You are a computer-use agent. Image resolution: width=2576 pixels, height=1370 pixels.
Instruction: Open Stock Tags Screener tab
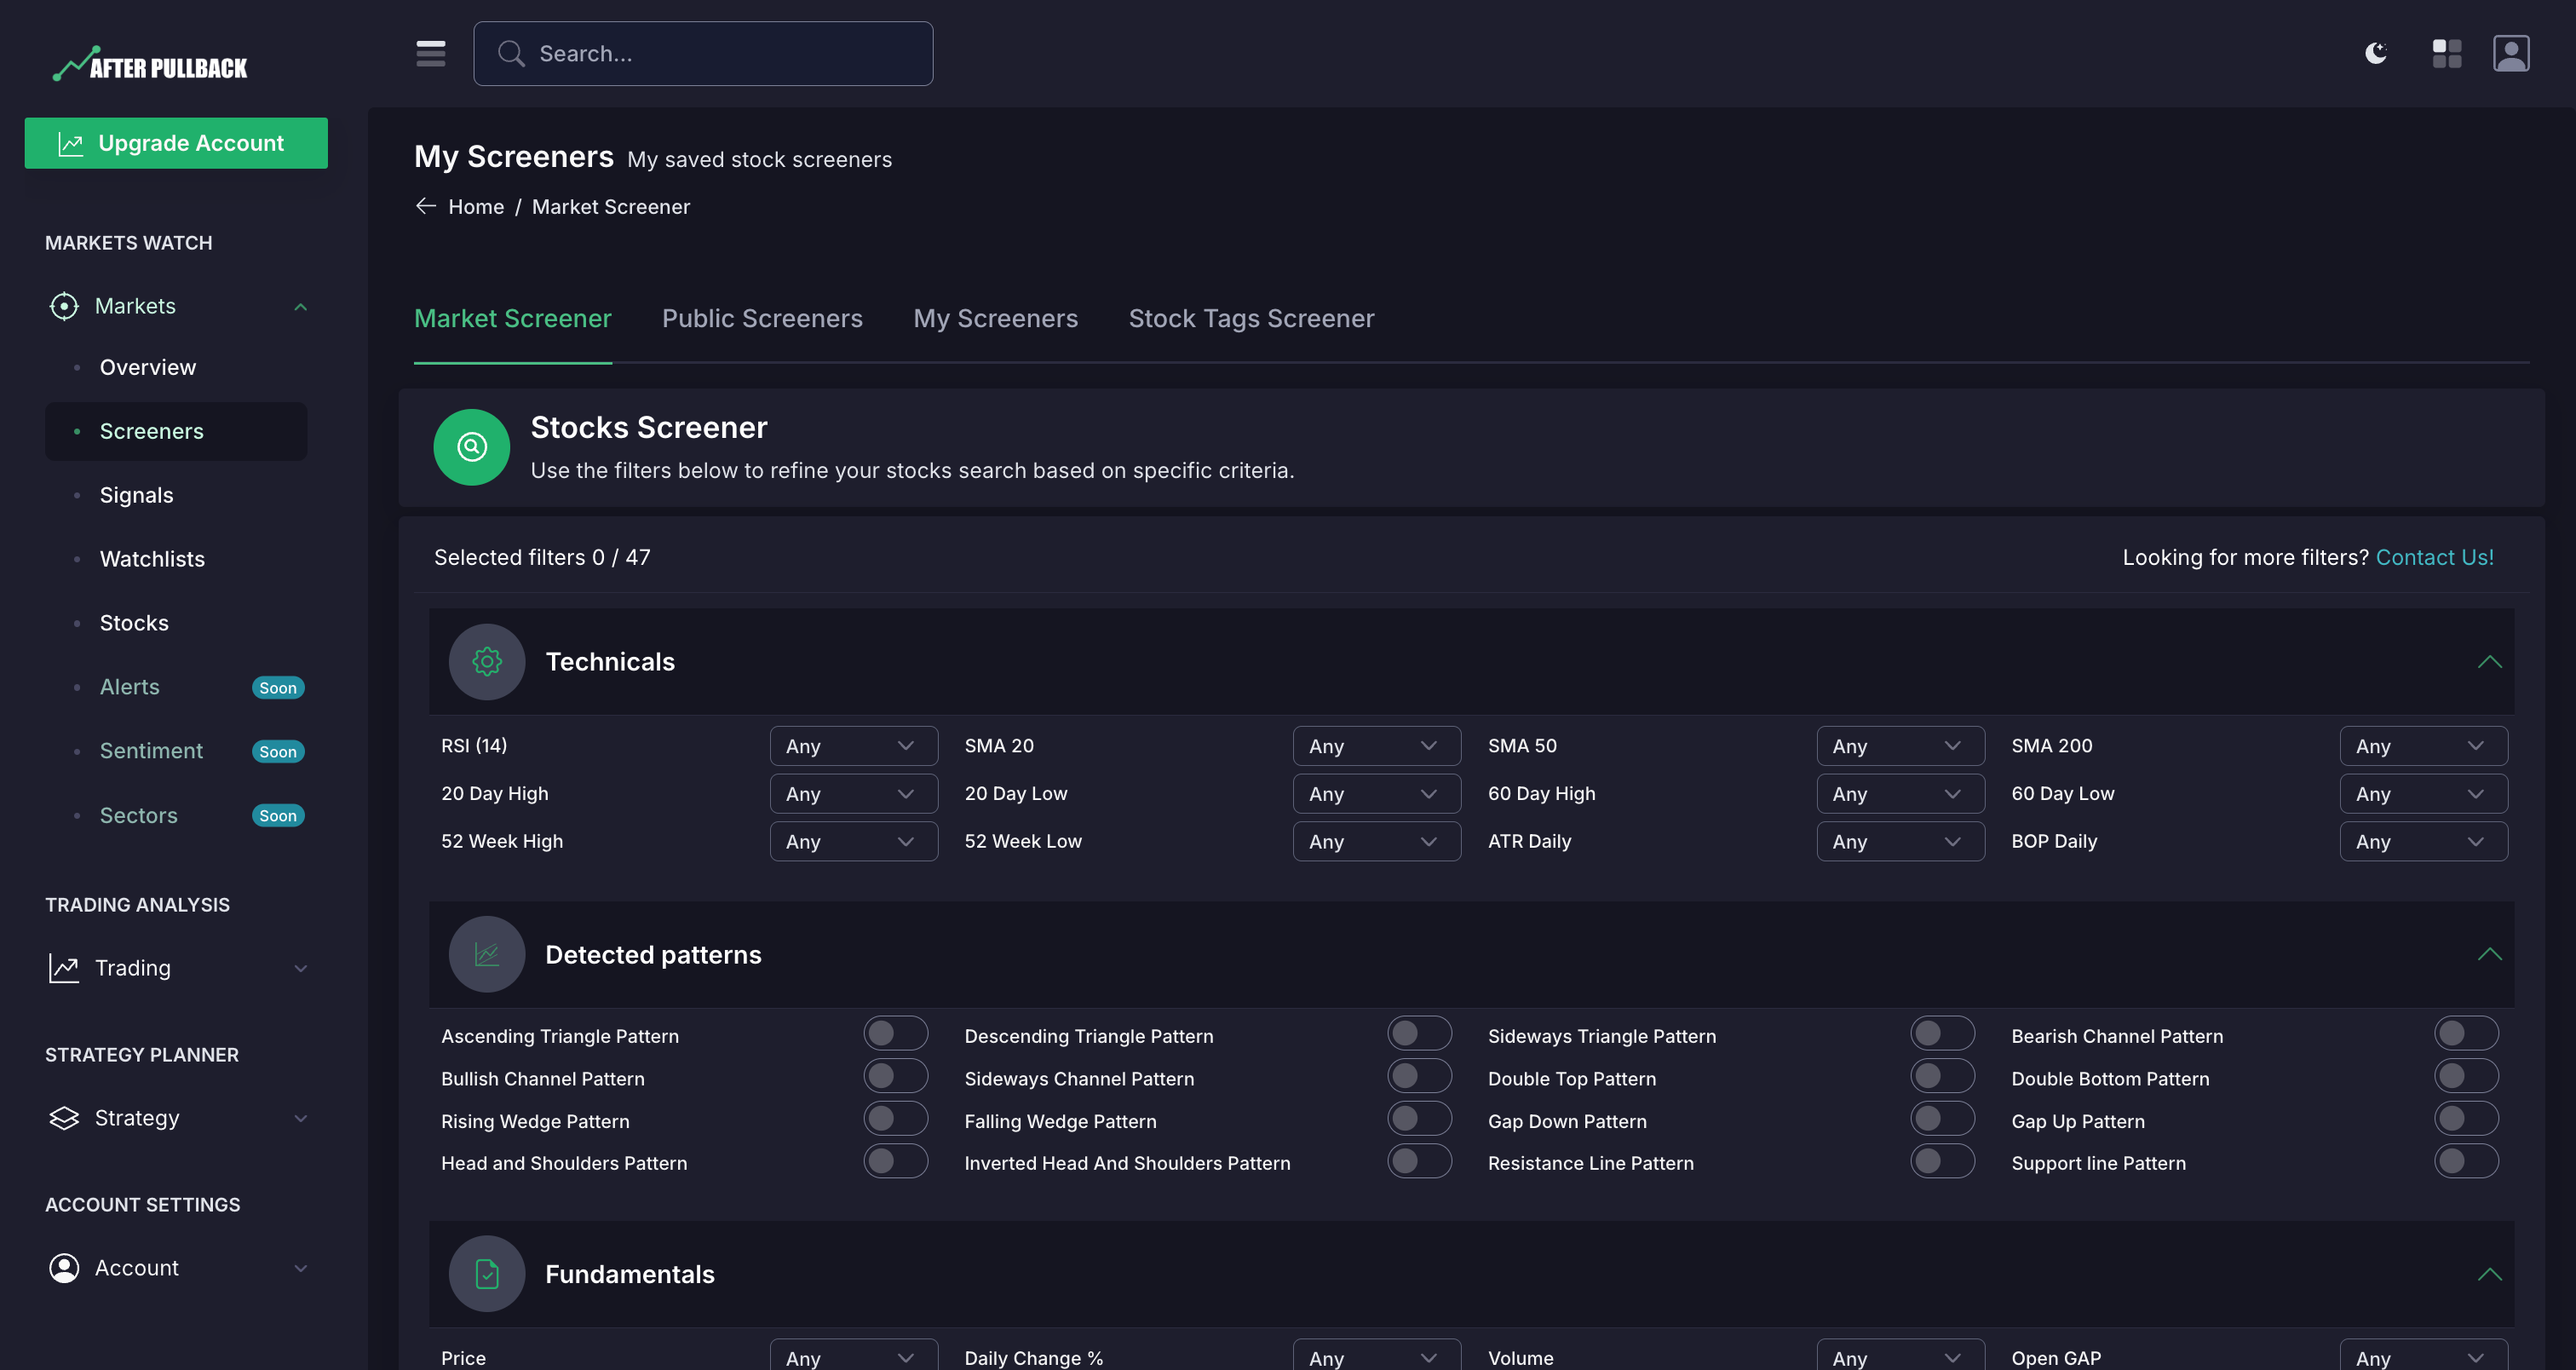(1251, 318)
